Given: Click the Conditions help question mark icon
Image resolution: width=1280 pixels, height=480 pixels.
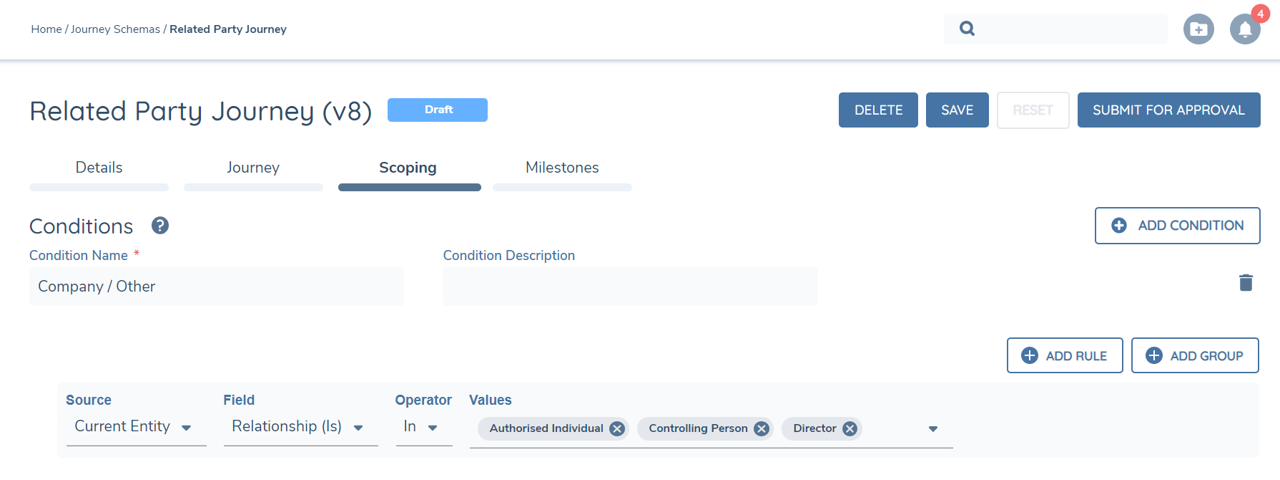Looking at the screenshot, I should coord(160,225).
